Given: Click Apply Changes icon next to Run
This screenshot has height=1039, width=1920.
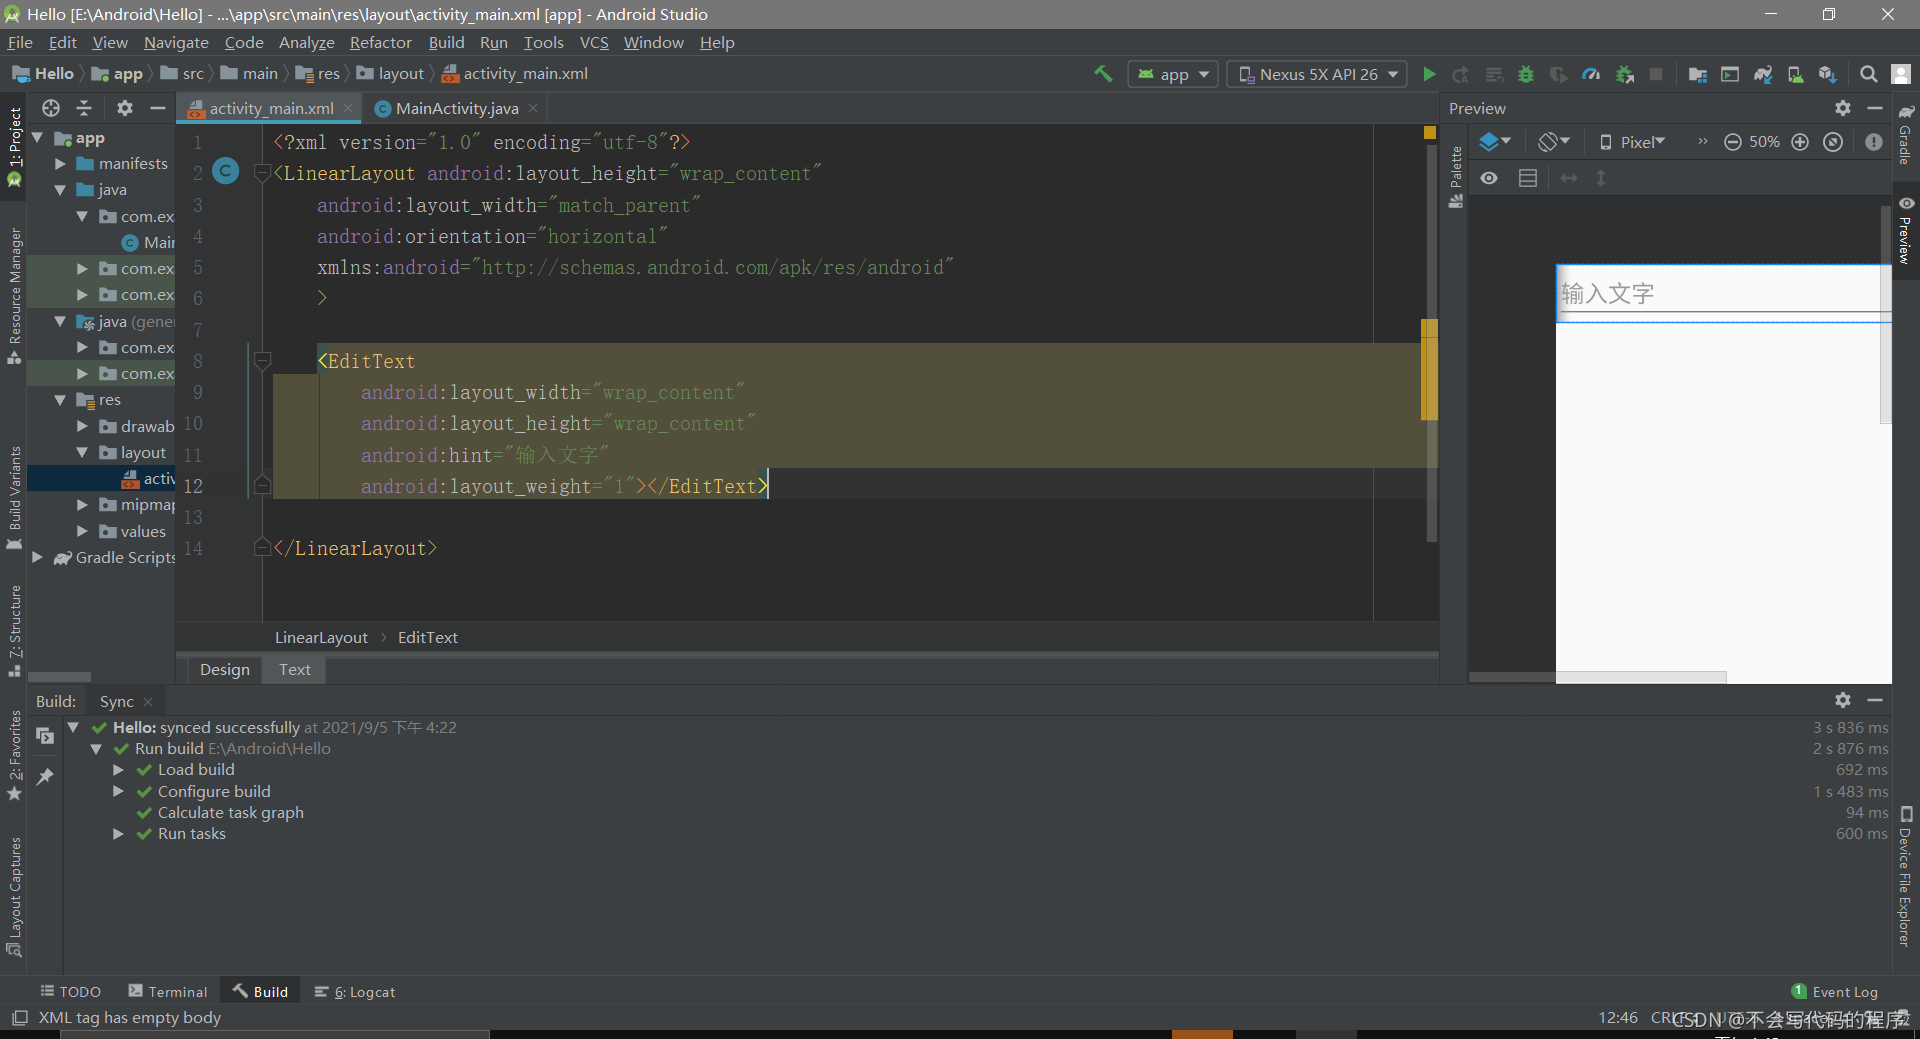Looking at the screenshot, I should pos(1461,74).
